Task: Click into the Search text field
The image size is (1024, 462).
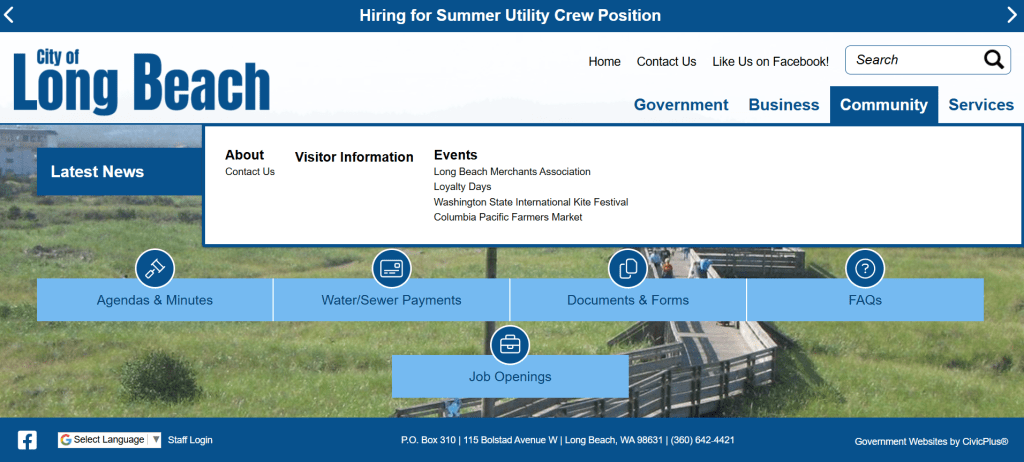Action: click(x=910, y=60)
